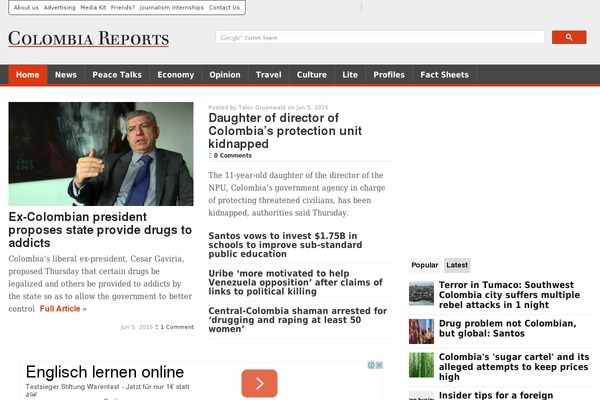Open the Advertising link
The height and width of the screenshot is (400, 600).
pos(59,7)
